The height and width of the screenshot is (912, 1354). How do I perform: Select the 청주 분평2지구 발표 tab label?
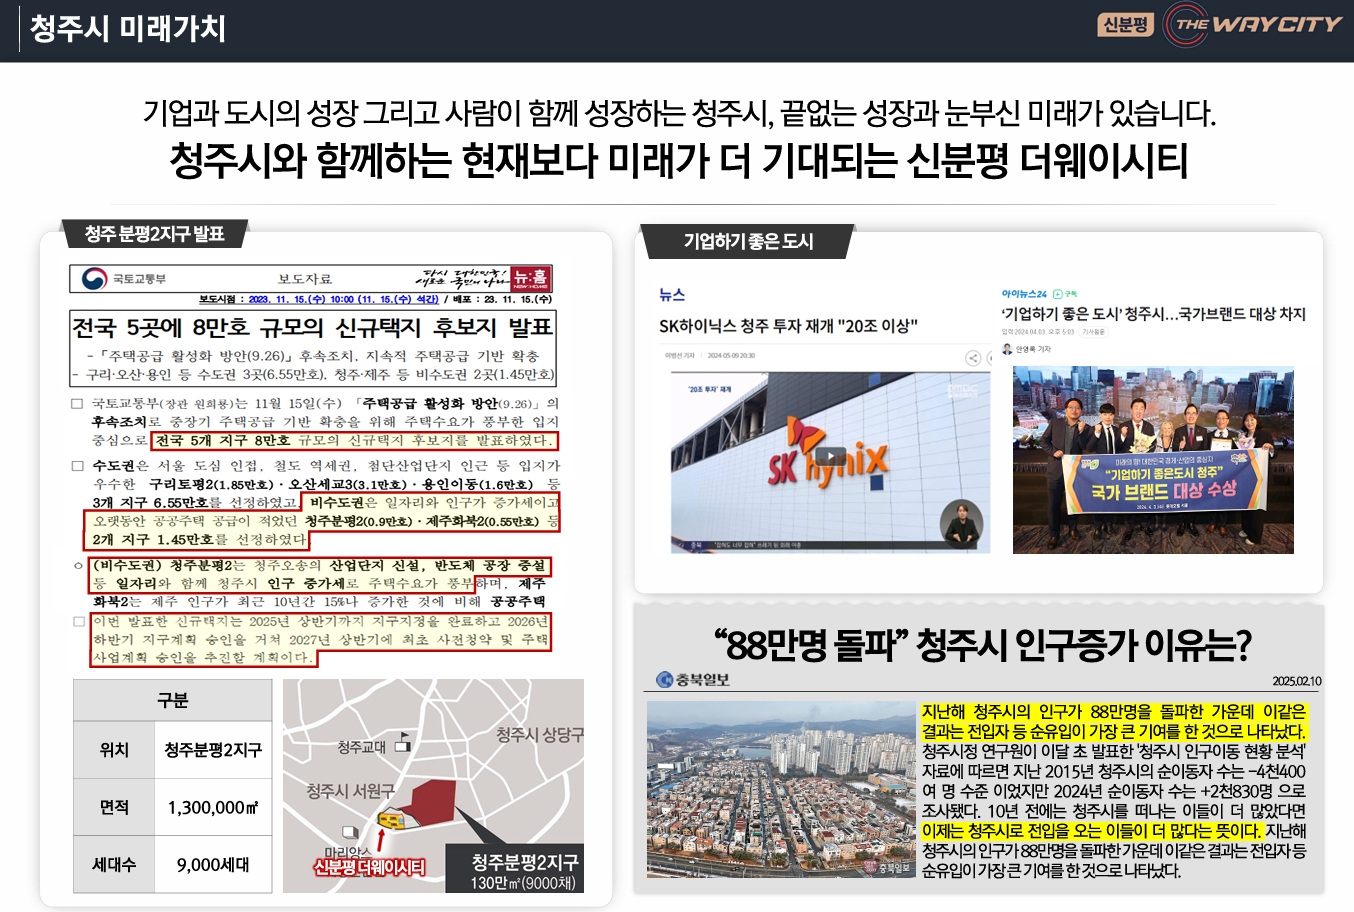click(x=154, y=234)
